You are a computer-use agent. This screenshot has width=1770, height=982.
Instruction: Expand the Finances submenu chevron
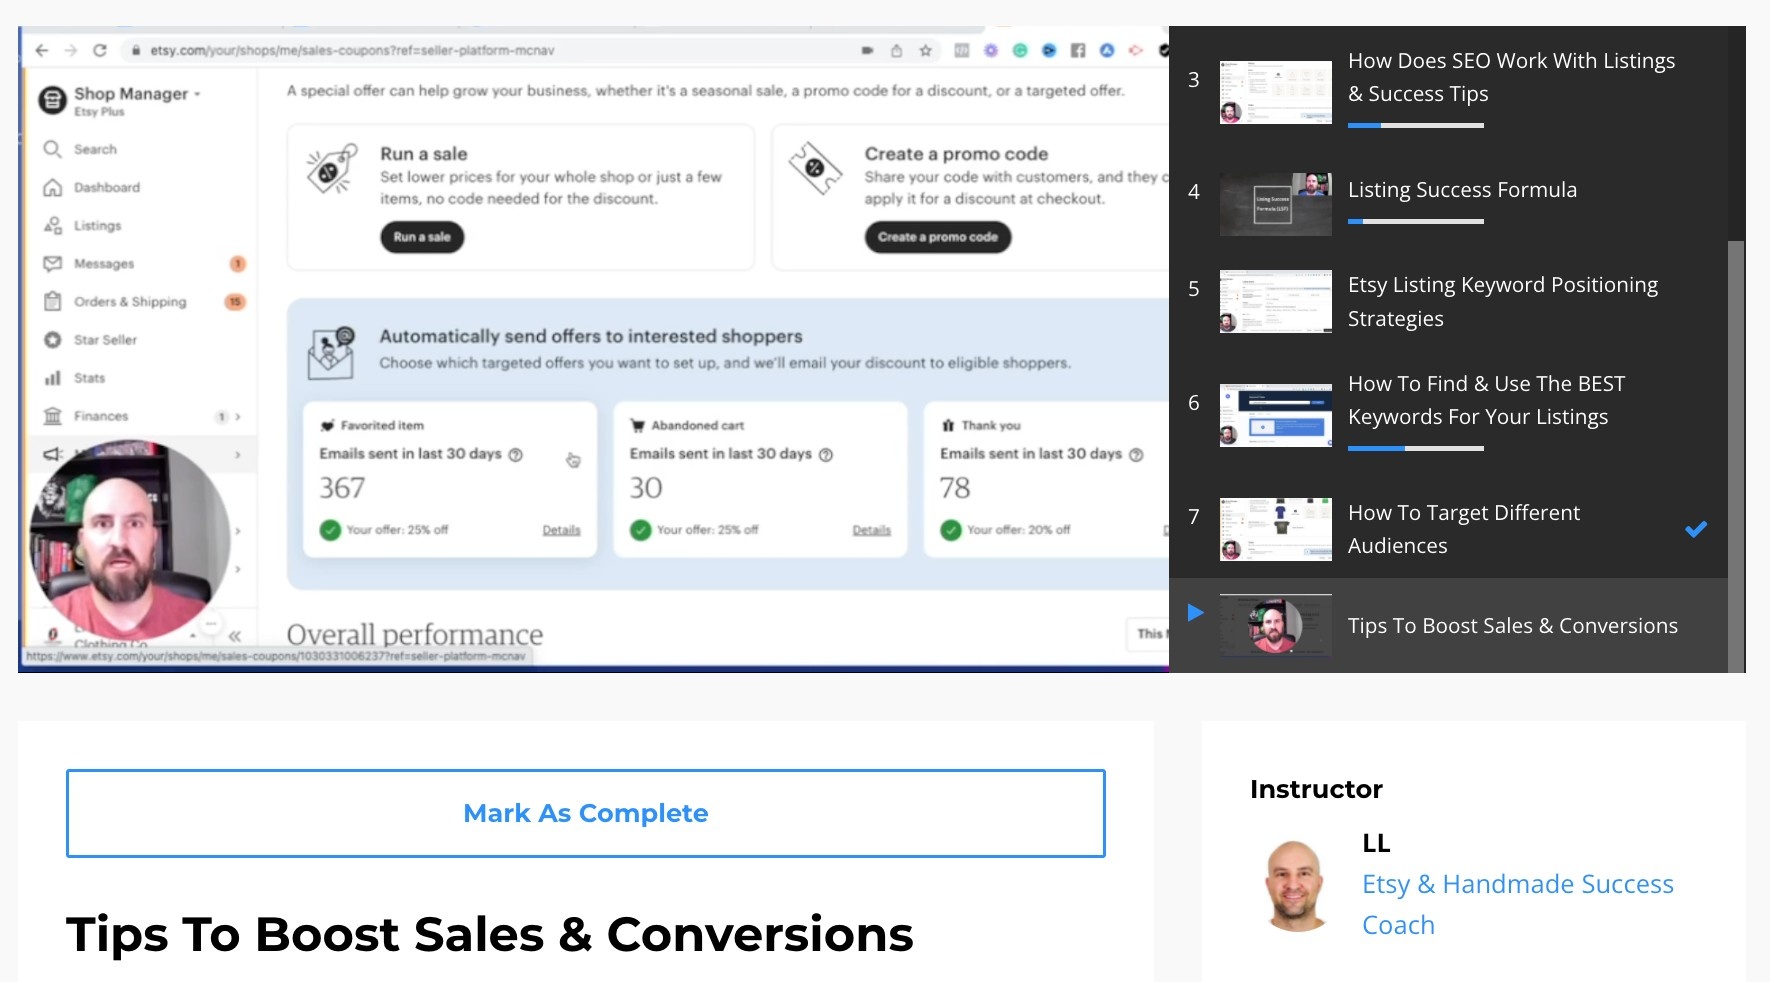pyautogui.click(x=238, y=416)
